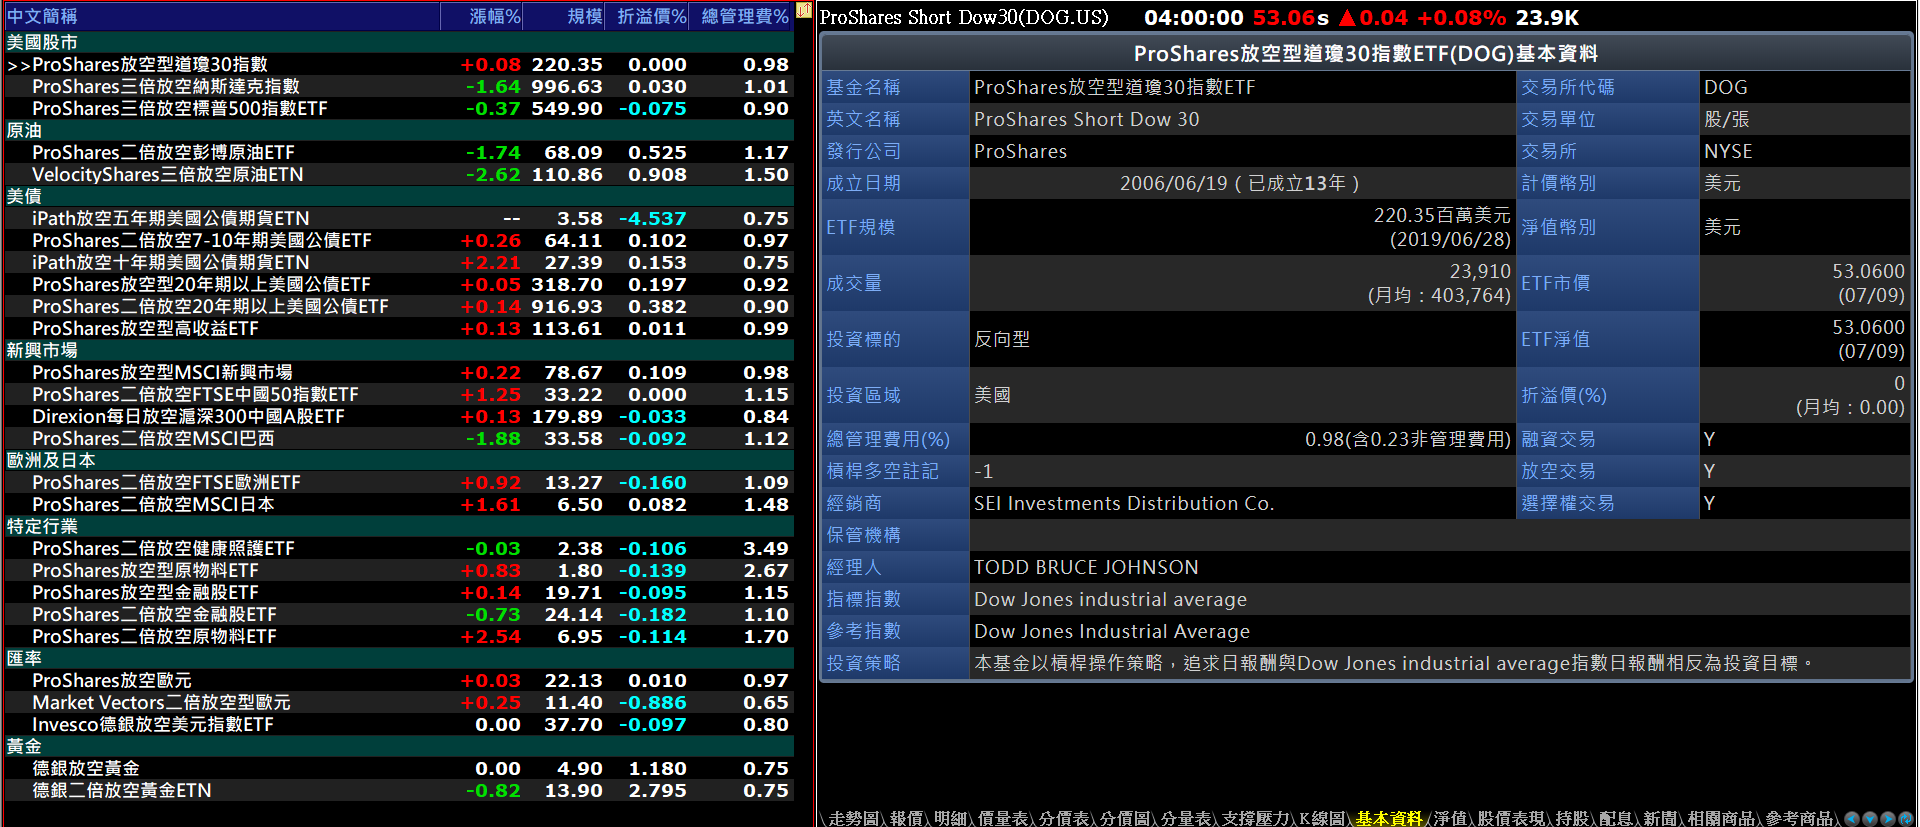
Task: Sort by the 漲幅% column header
Action: (495, 16)
